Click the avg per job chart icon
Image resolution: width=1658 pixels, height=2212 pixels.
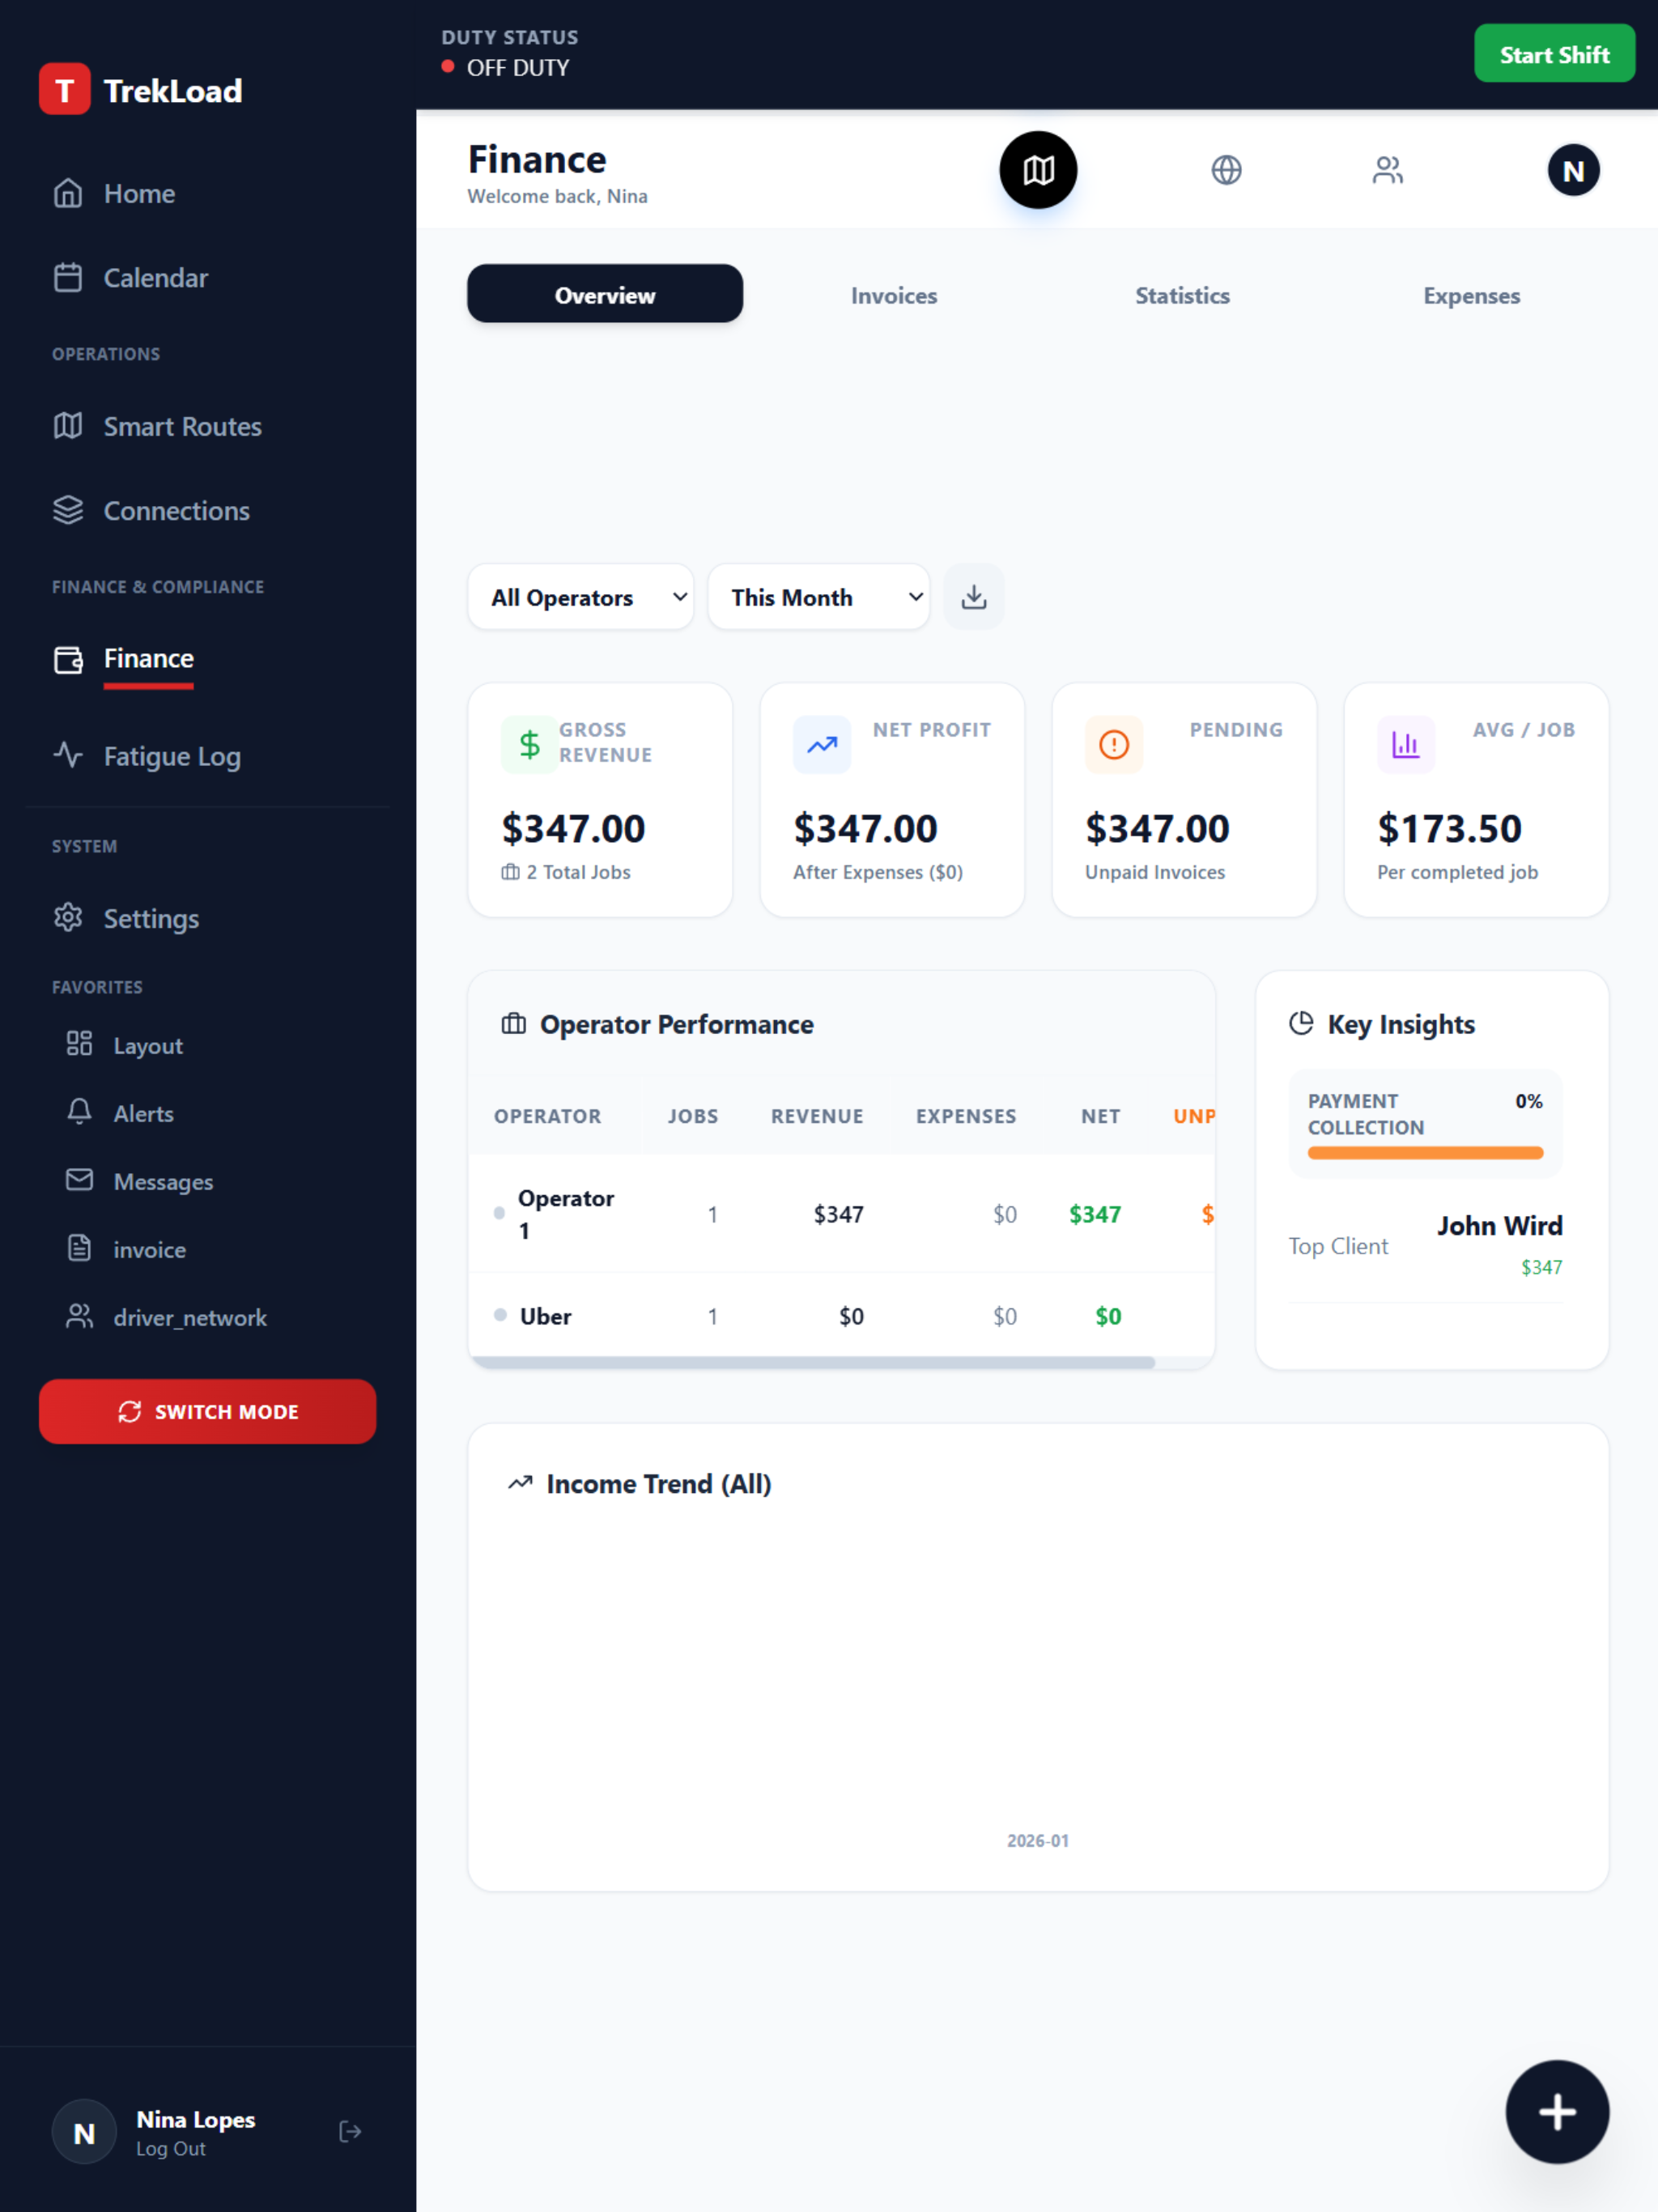point(1405,744)
